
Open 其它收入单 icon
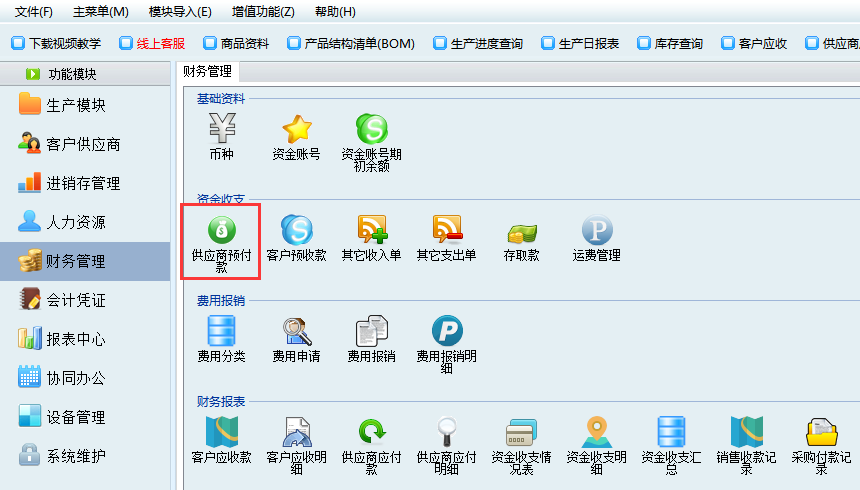tap(372, 230)
